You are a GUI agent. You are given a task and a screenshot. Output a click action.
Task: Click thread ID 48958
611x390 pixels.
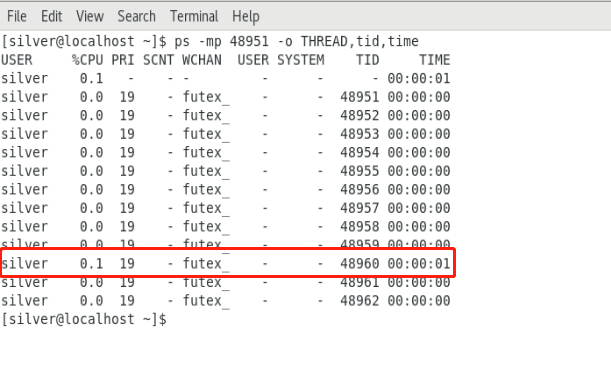pyautogui.click(x=360, y=227)
